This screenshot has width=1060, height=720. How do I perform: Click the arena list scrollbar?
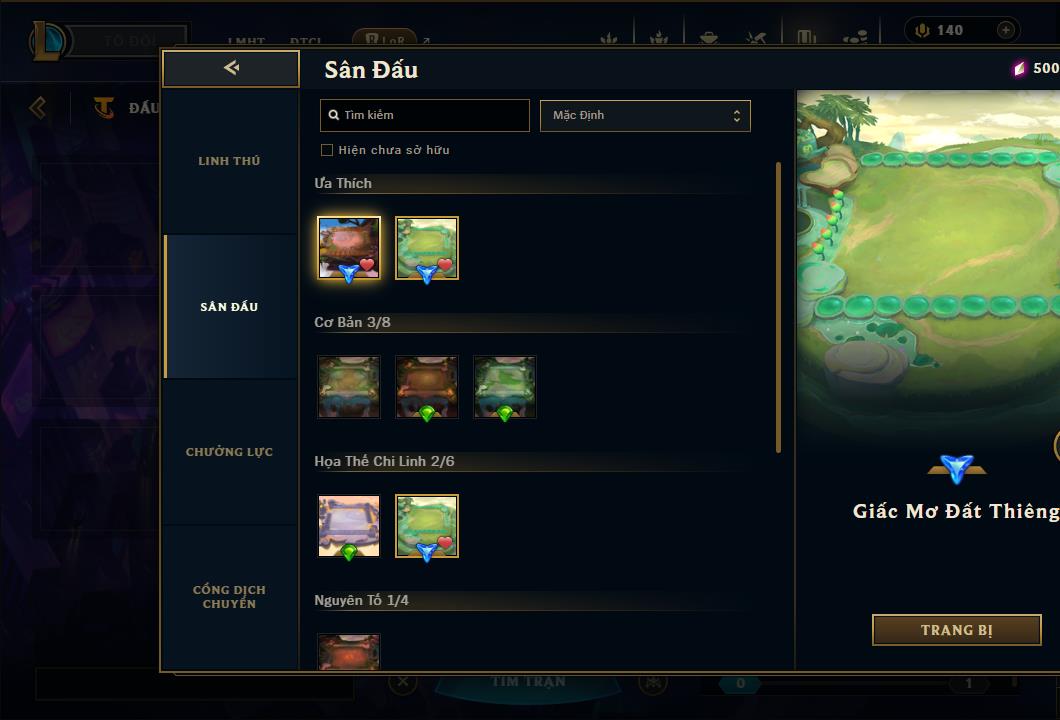tap(778, 308)
